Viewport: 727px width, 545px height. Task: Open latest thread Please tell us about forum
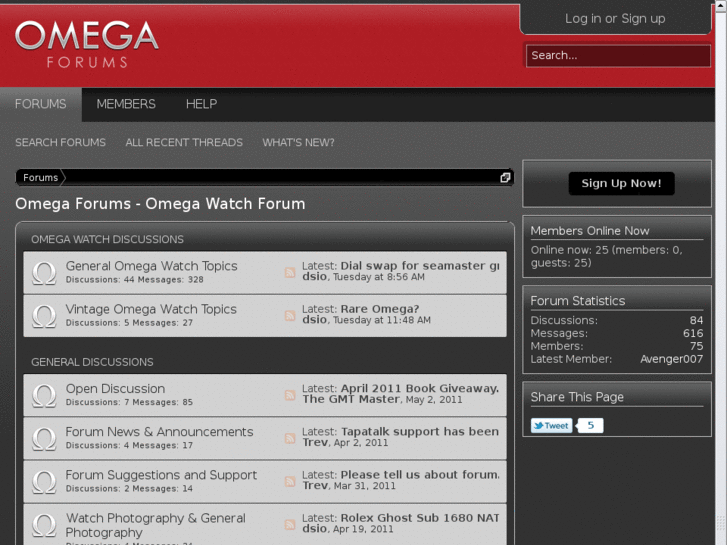coord(420,475)
